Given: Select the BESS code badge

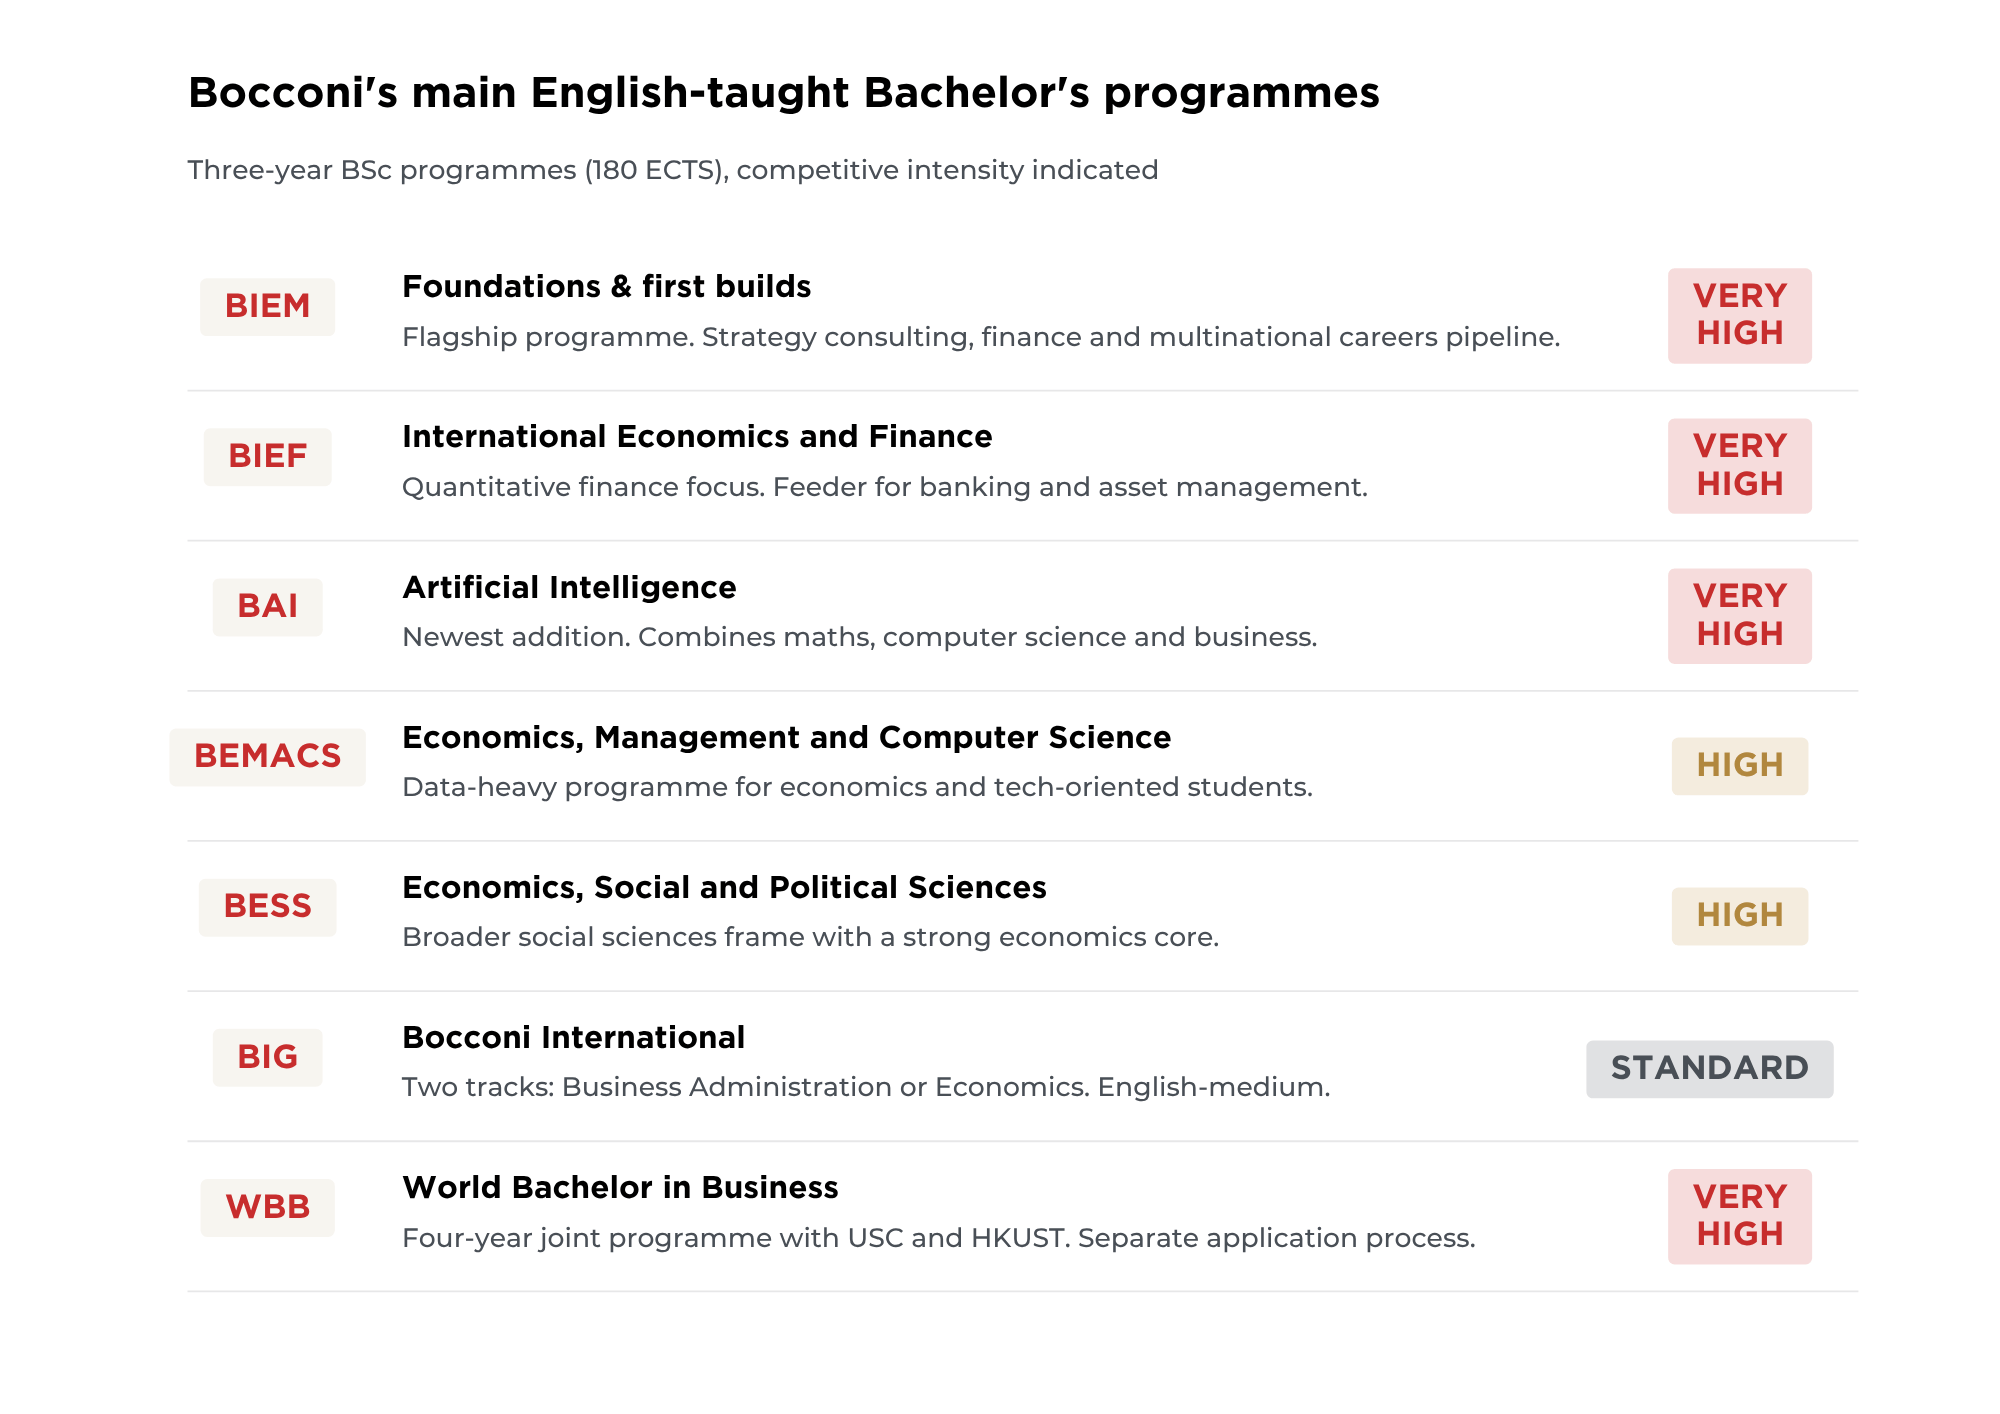Looking at the screenshot, I should click(267, 906).
